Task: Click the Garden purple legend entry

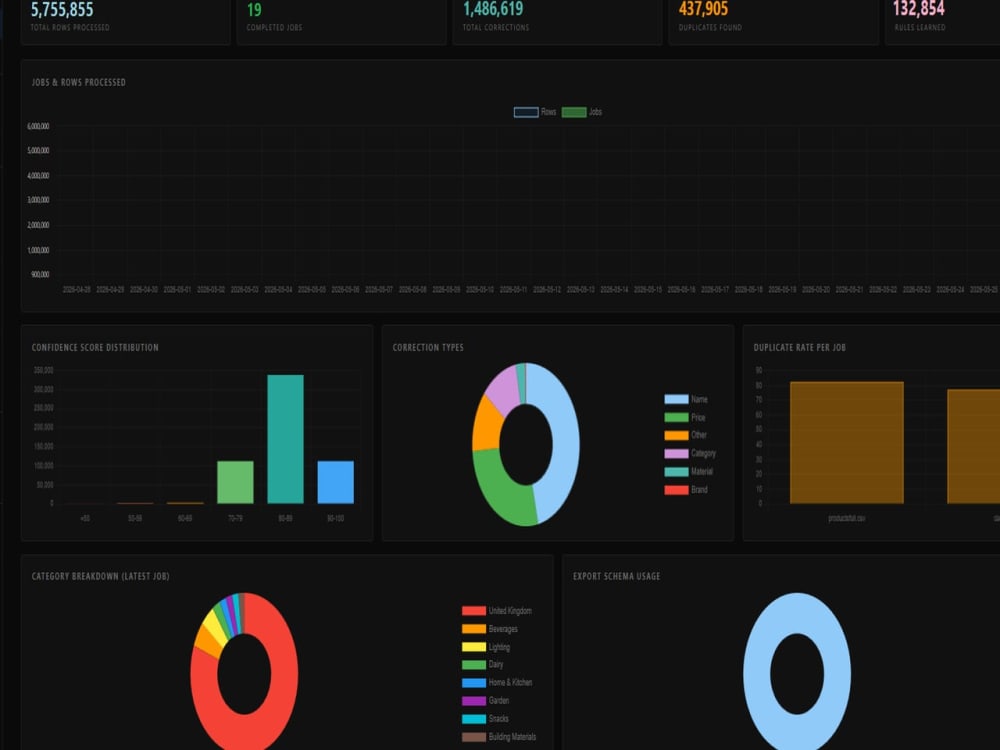Action: click(485, 701)
